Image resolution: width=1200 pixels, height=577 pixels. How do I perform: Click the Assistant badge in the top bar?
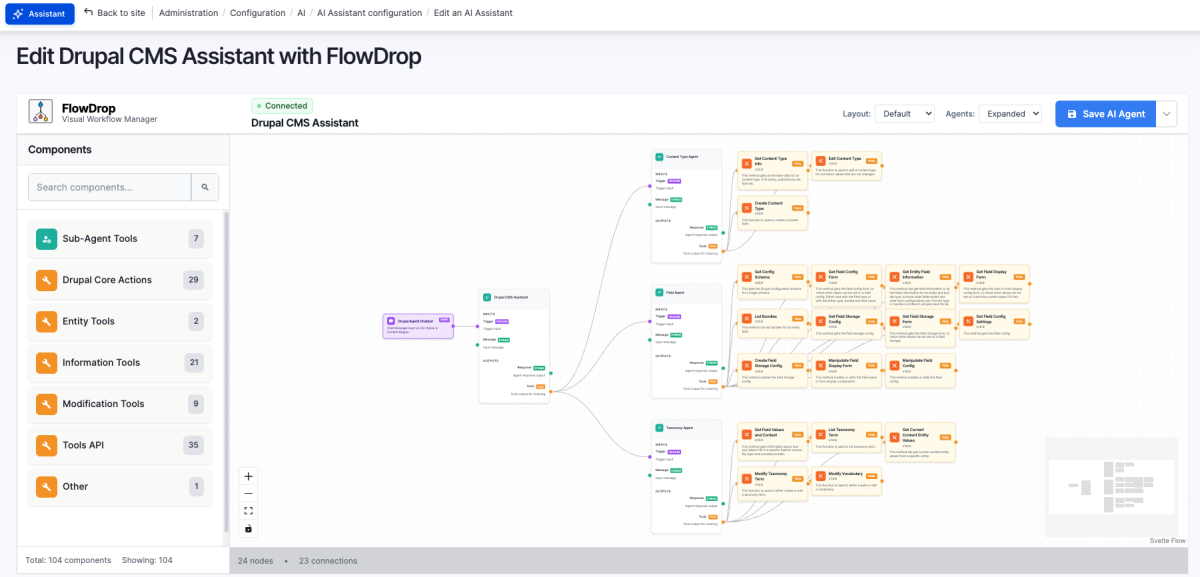[x=40, y=13]
